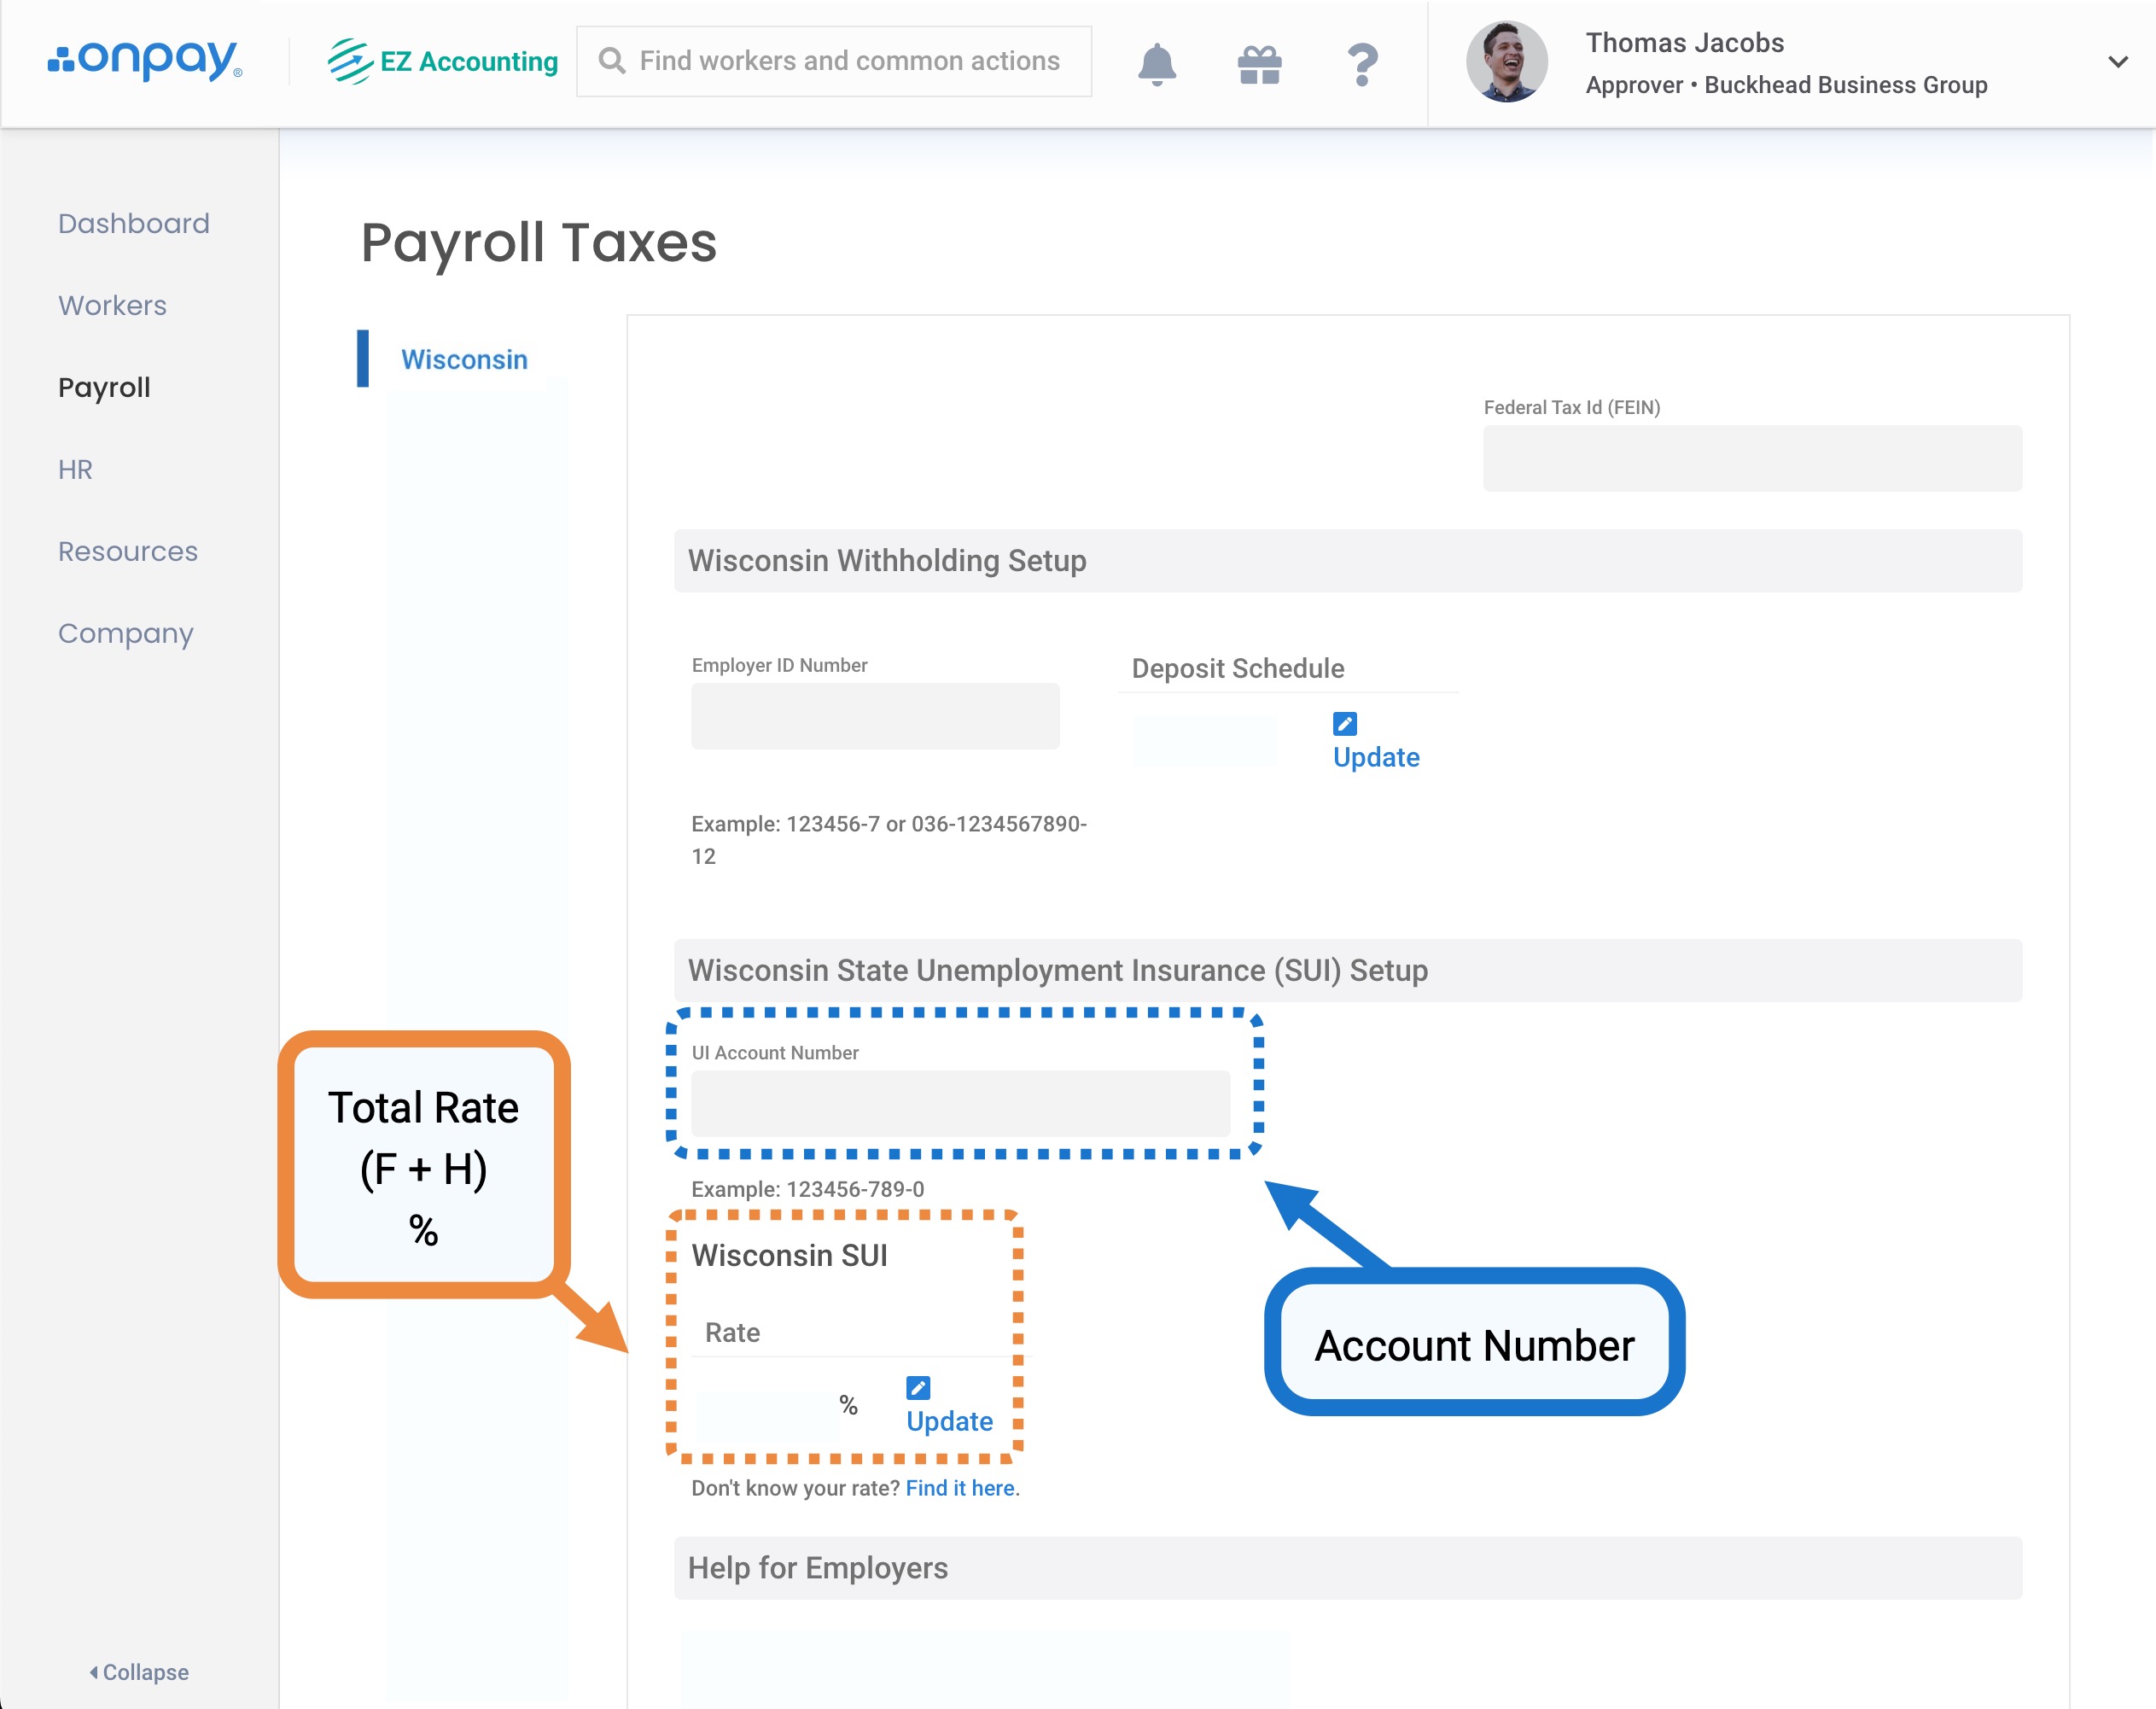Expand the user account dropdown chevron
The height and width of the screenshot is (1709, 2156).
click(x=2117, y=62)
